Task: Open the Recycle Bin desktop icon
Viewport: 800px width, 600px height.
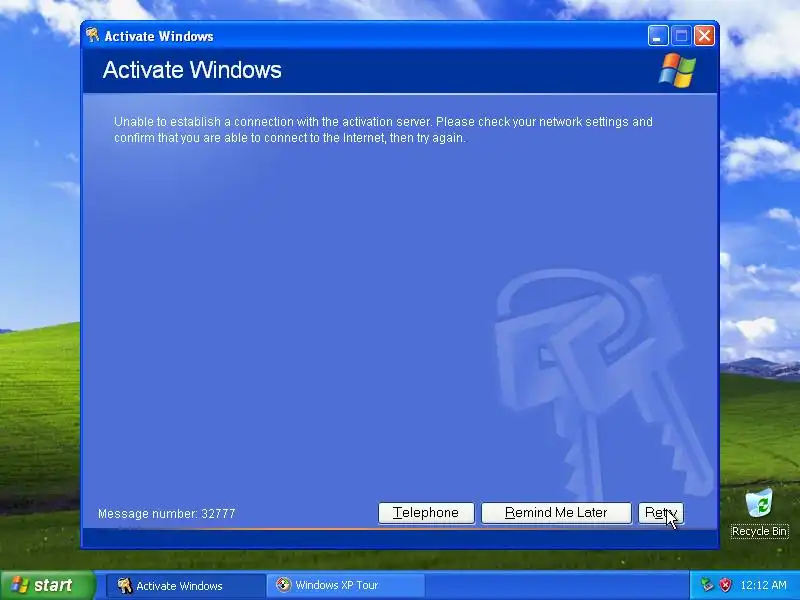Action: pyautogui.click(x=759, y=504)
